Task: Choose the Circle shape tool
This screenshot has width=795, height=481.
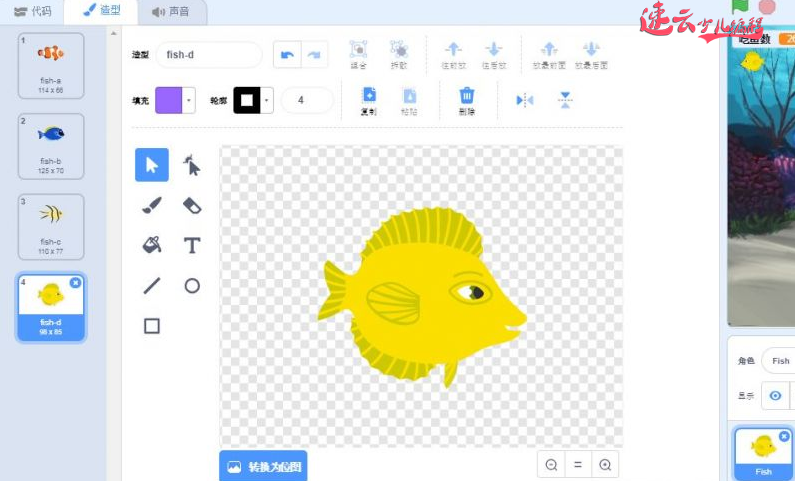Action: [x=192, y=286]
